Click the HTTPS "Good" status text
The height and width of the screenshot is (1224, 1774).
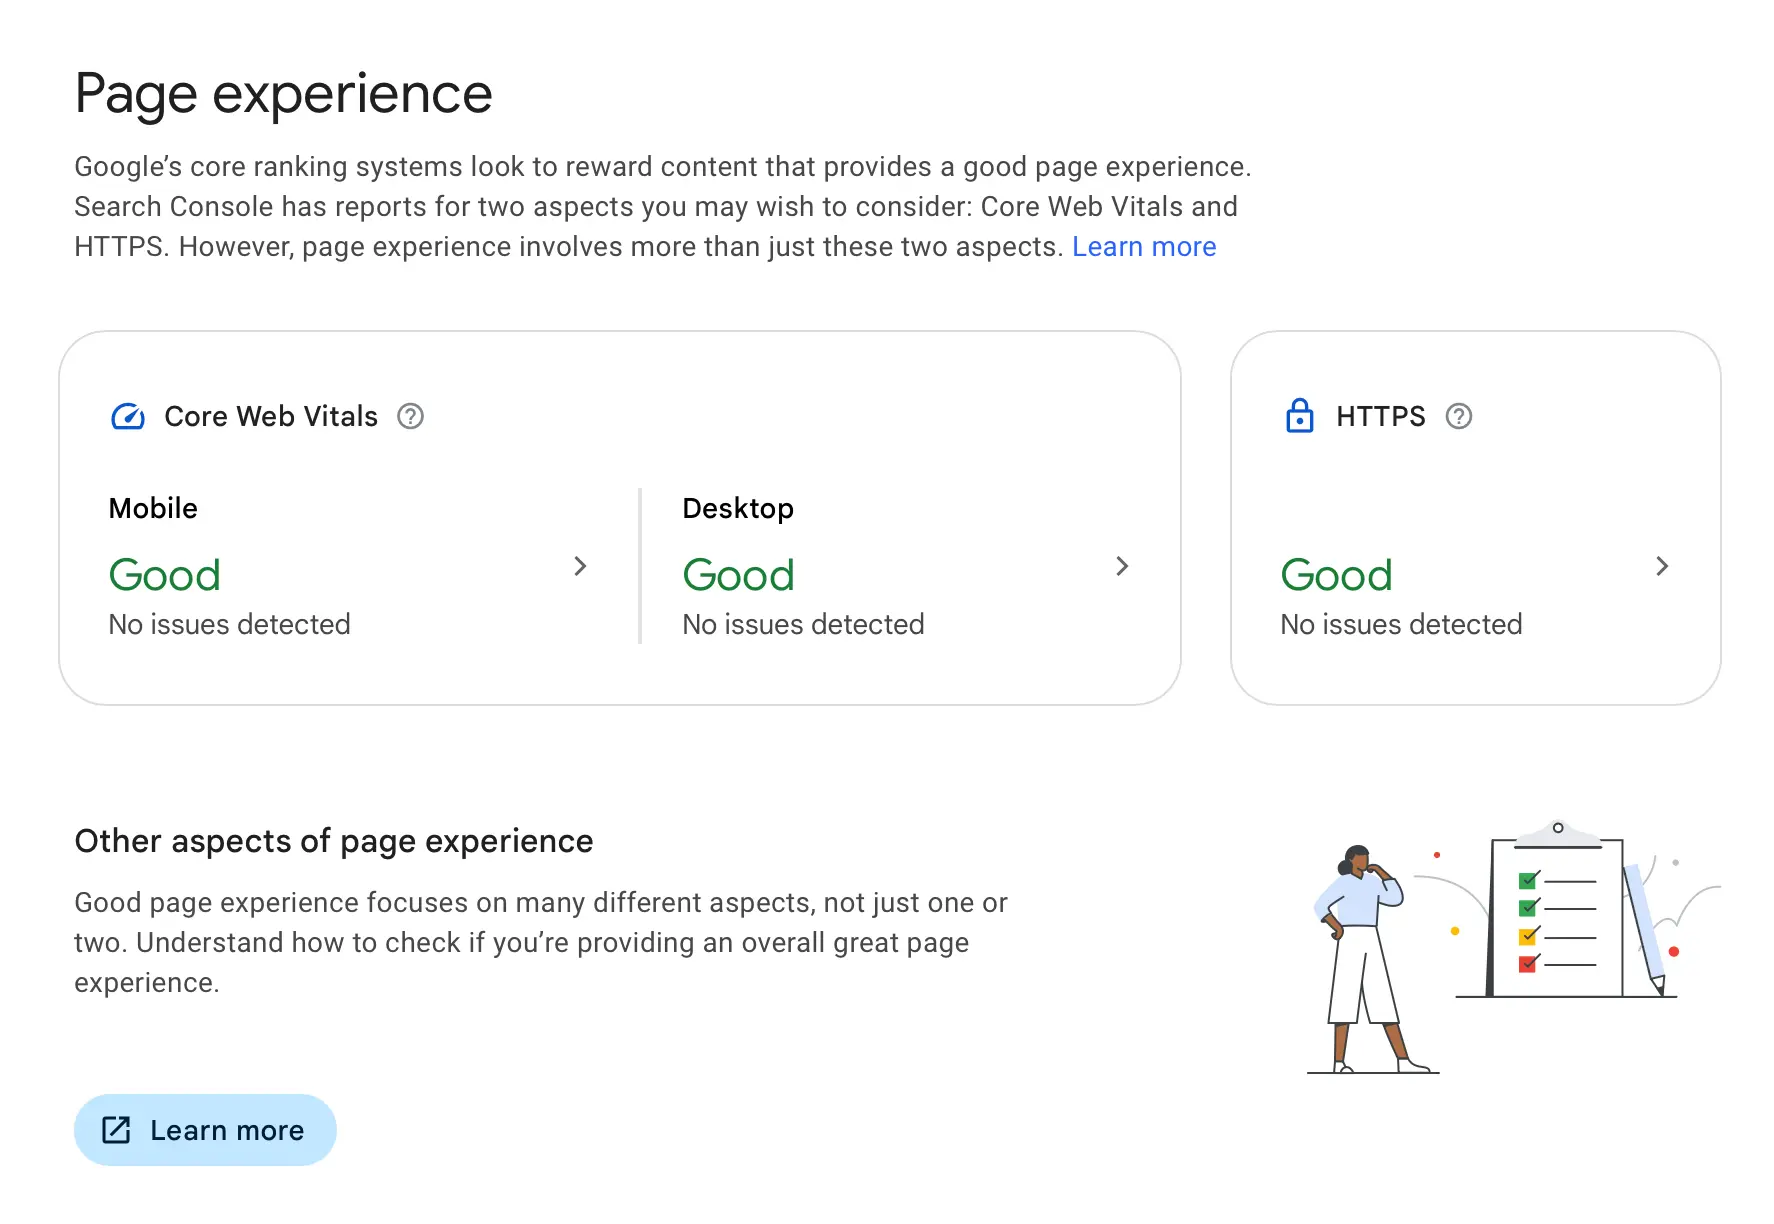[x=1336, y=576]
